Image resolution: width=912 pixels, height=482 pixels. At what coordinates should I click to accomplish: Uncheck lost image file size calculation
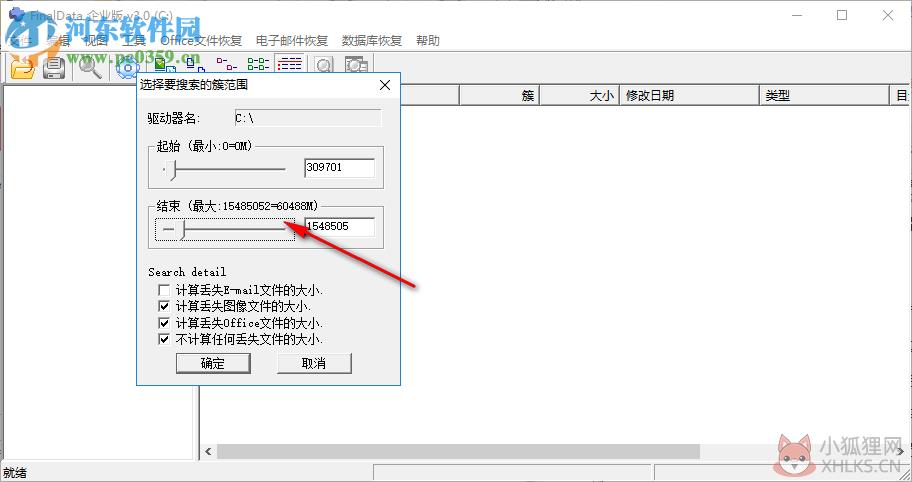[164, 306]
